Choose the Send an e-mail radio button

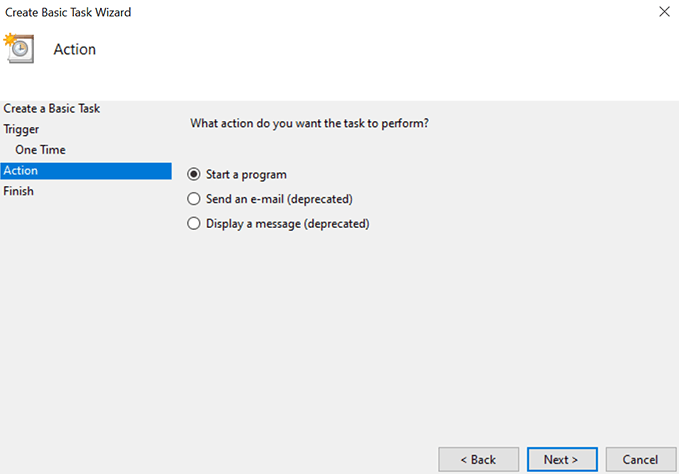pyautogui.click(x=194, y=199)
